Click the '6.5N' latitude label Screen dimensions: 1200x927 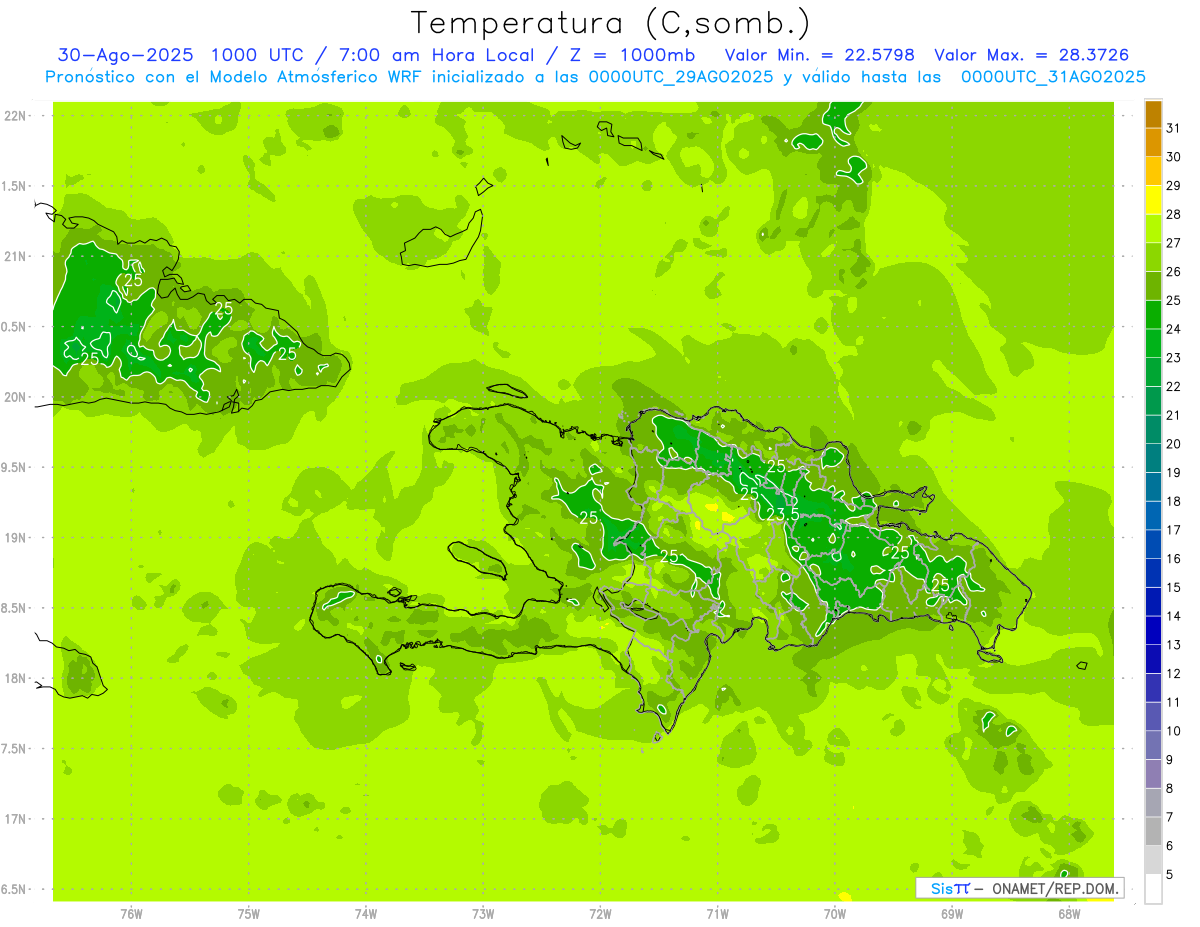(14, 889)
